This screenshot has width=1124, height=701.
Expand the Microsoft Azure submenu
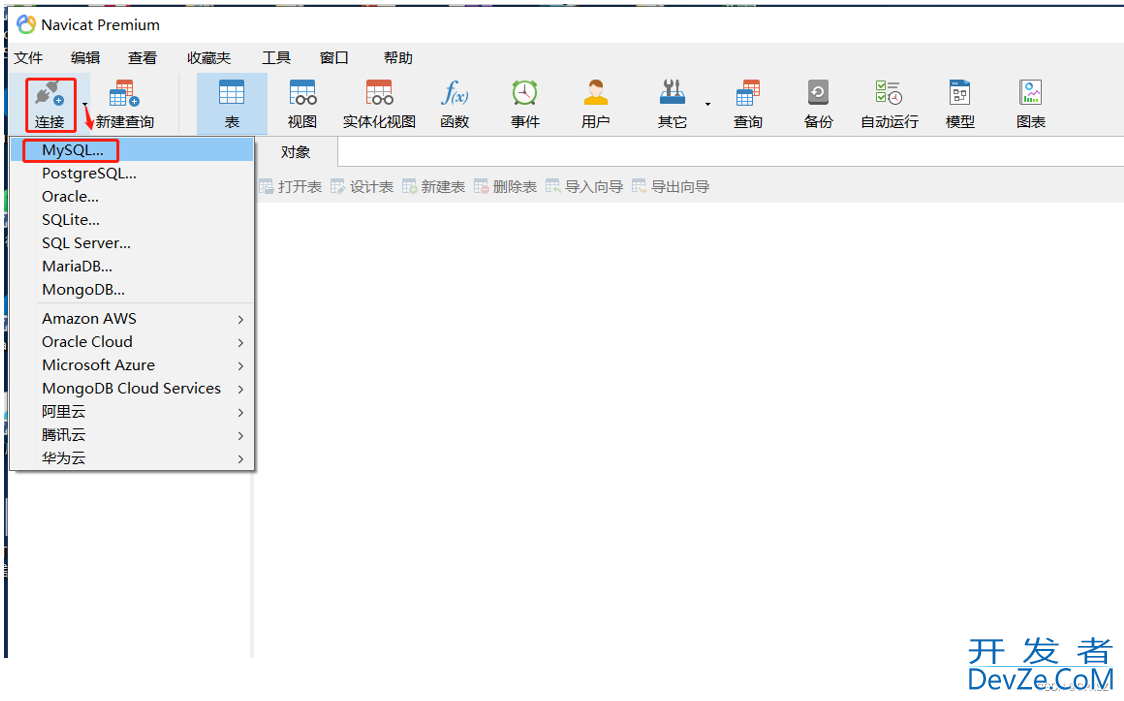click(132, 365)
